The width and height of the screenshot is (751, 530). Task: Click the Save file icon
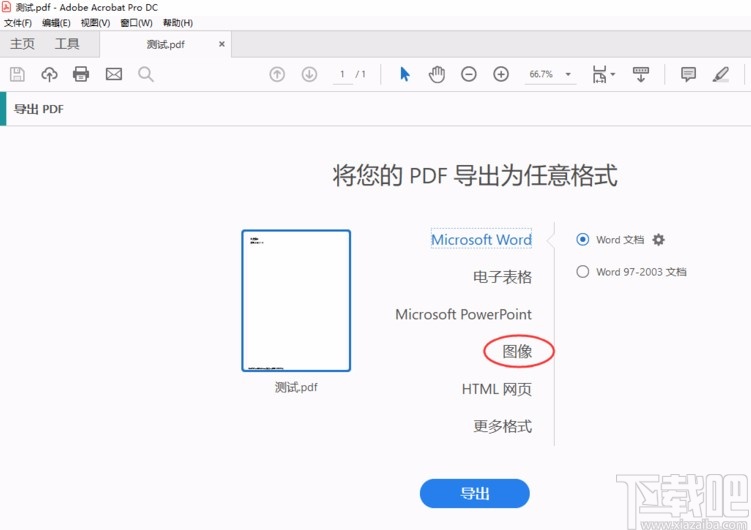tap(17, 74)
